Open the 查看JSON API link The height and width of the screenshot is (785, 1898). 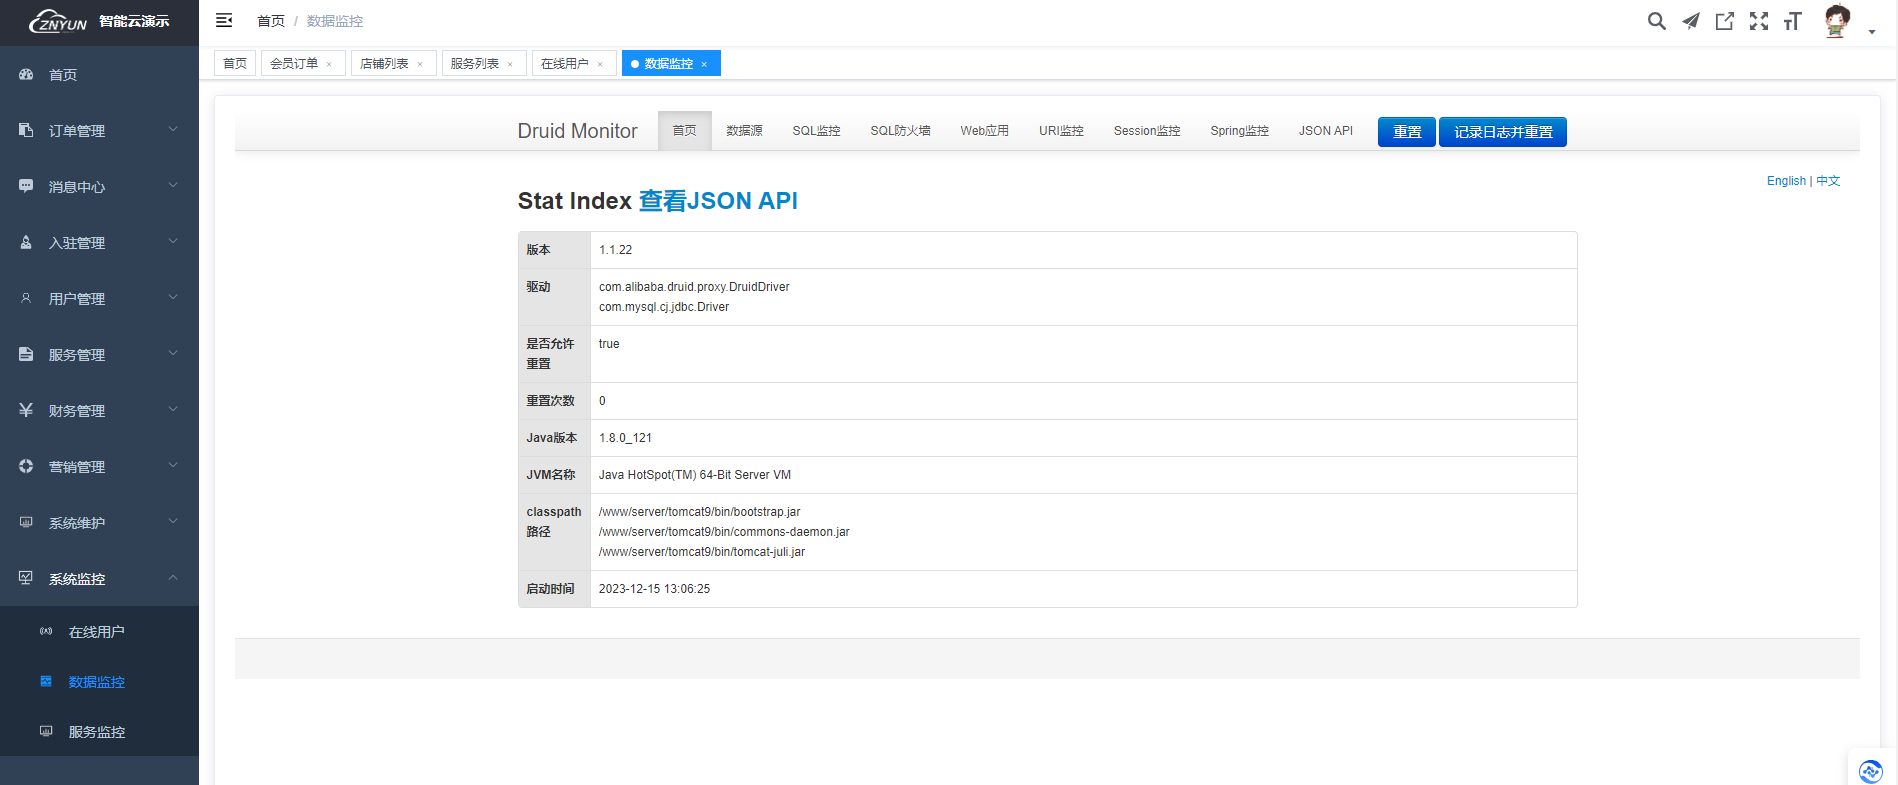click(x=717, y=201)
